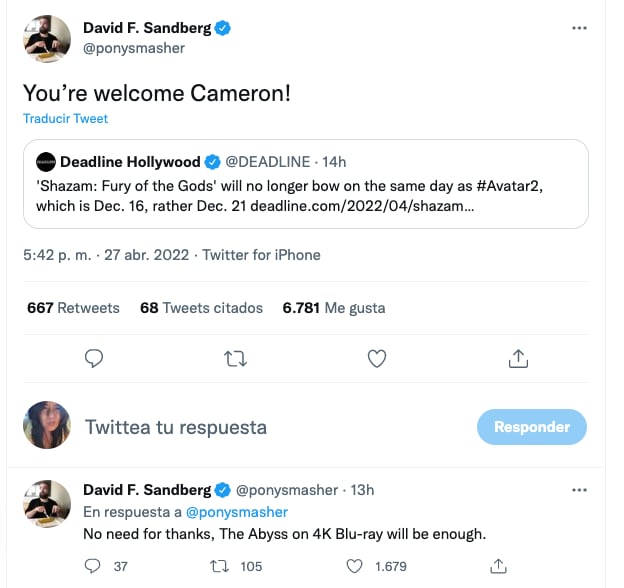624x588 pixels.
Task: Share the main tweet
Action: click(518, 358)
